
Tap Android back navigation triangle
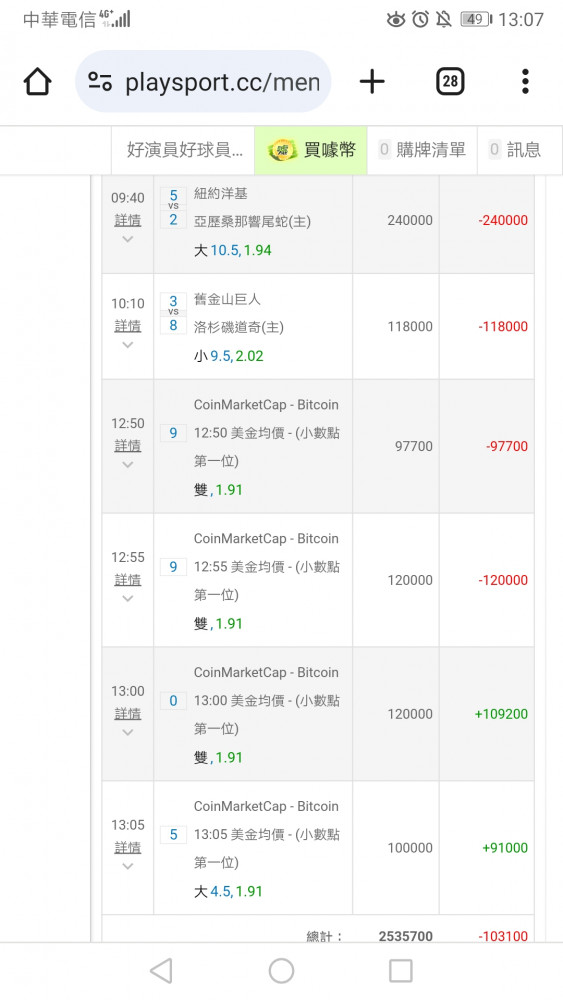161,971
